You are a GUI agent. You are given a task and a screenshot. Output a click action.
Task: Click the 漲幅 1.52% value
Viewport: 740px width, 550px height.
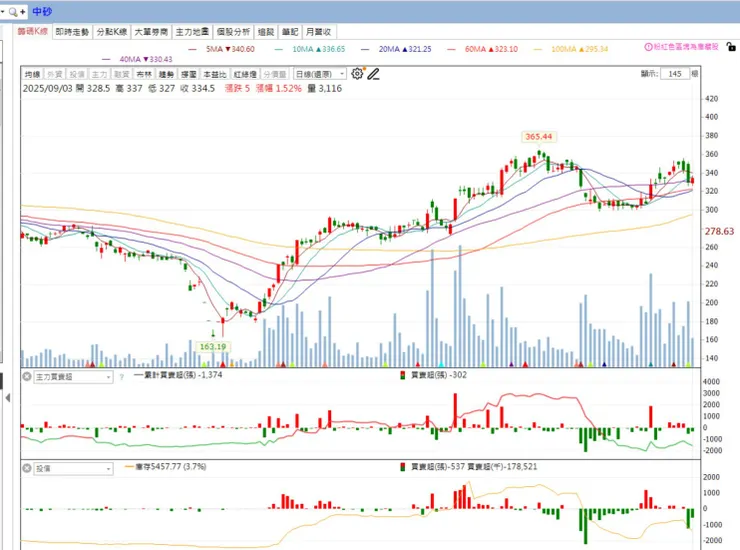point(278,88)
